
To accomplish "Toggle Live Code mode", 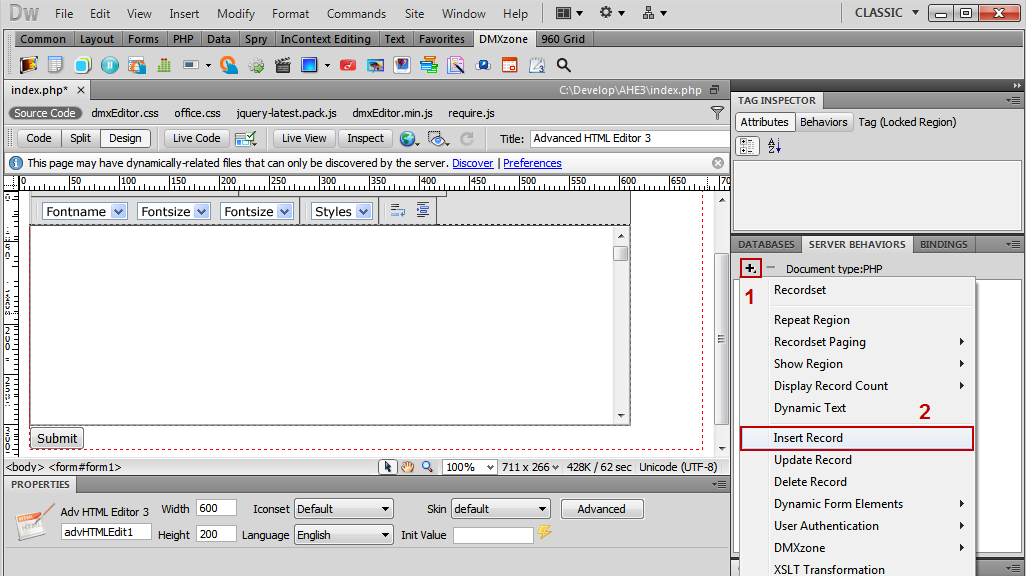I will point(196,138).
